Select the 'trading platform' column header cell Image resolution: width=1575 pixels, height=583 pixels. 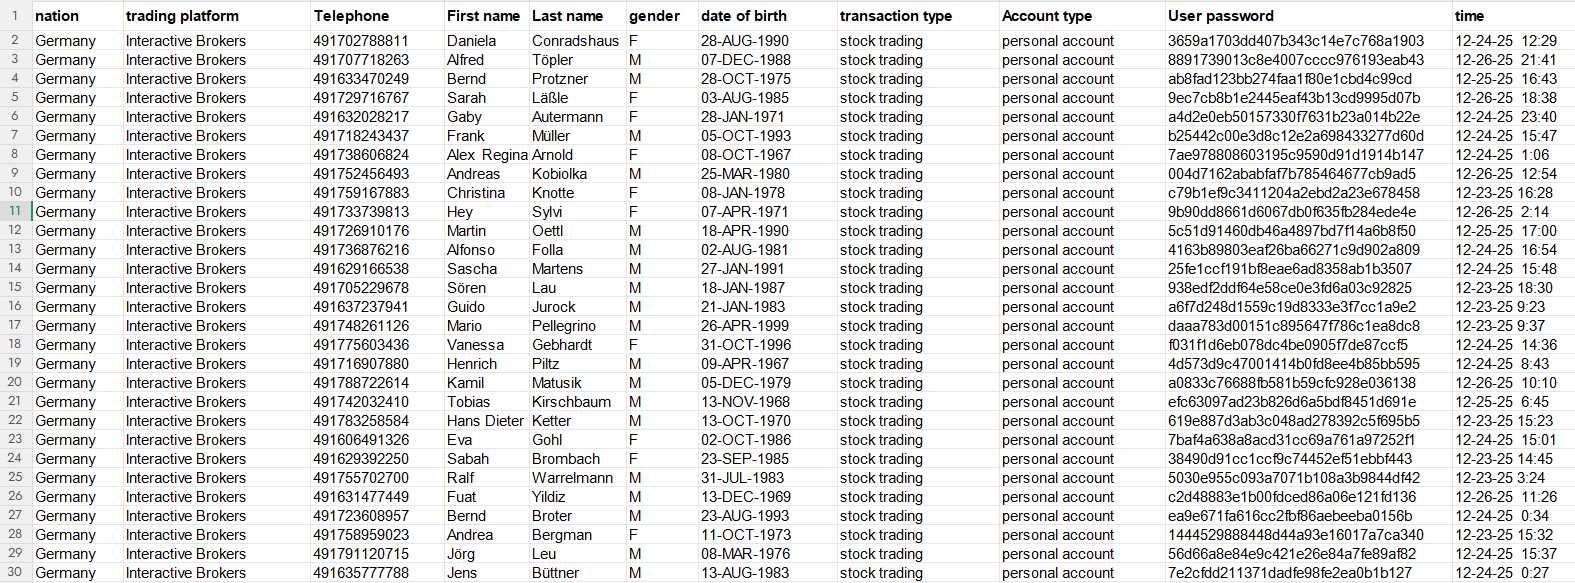coord(216,16)
